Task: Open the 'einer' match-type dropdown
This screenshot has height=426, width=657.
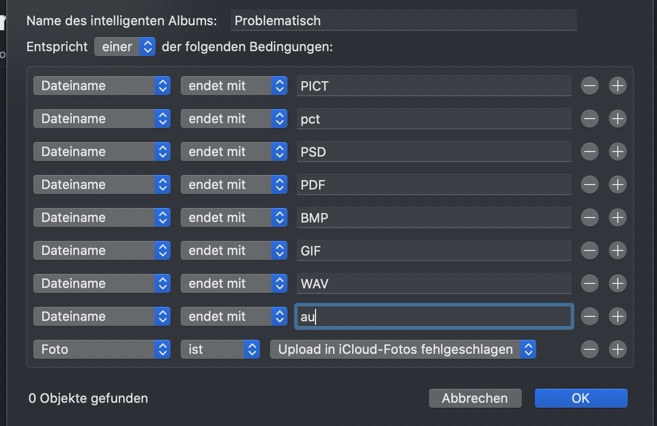Action: tap(125, 47)
